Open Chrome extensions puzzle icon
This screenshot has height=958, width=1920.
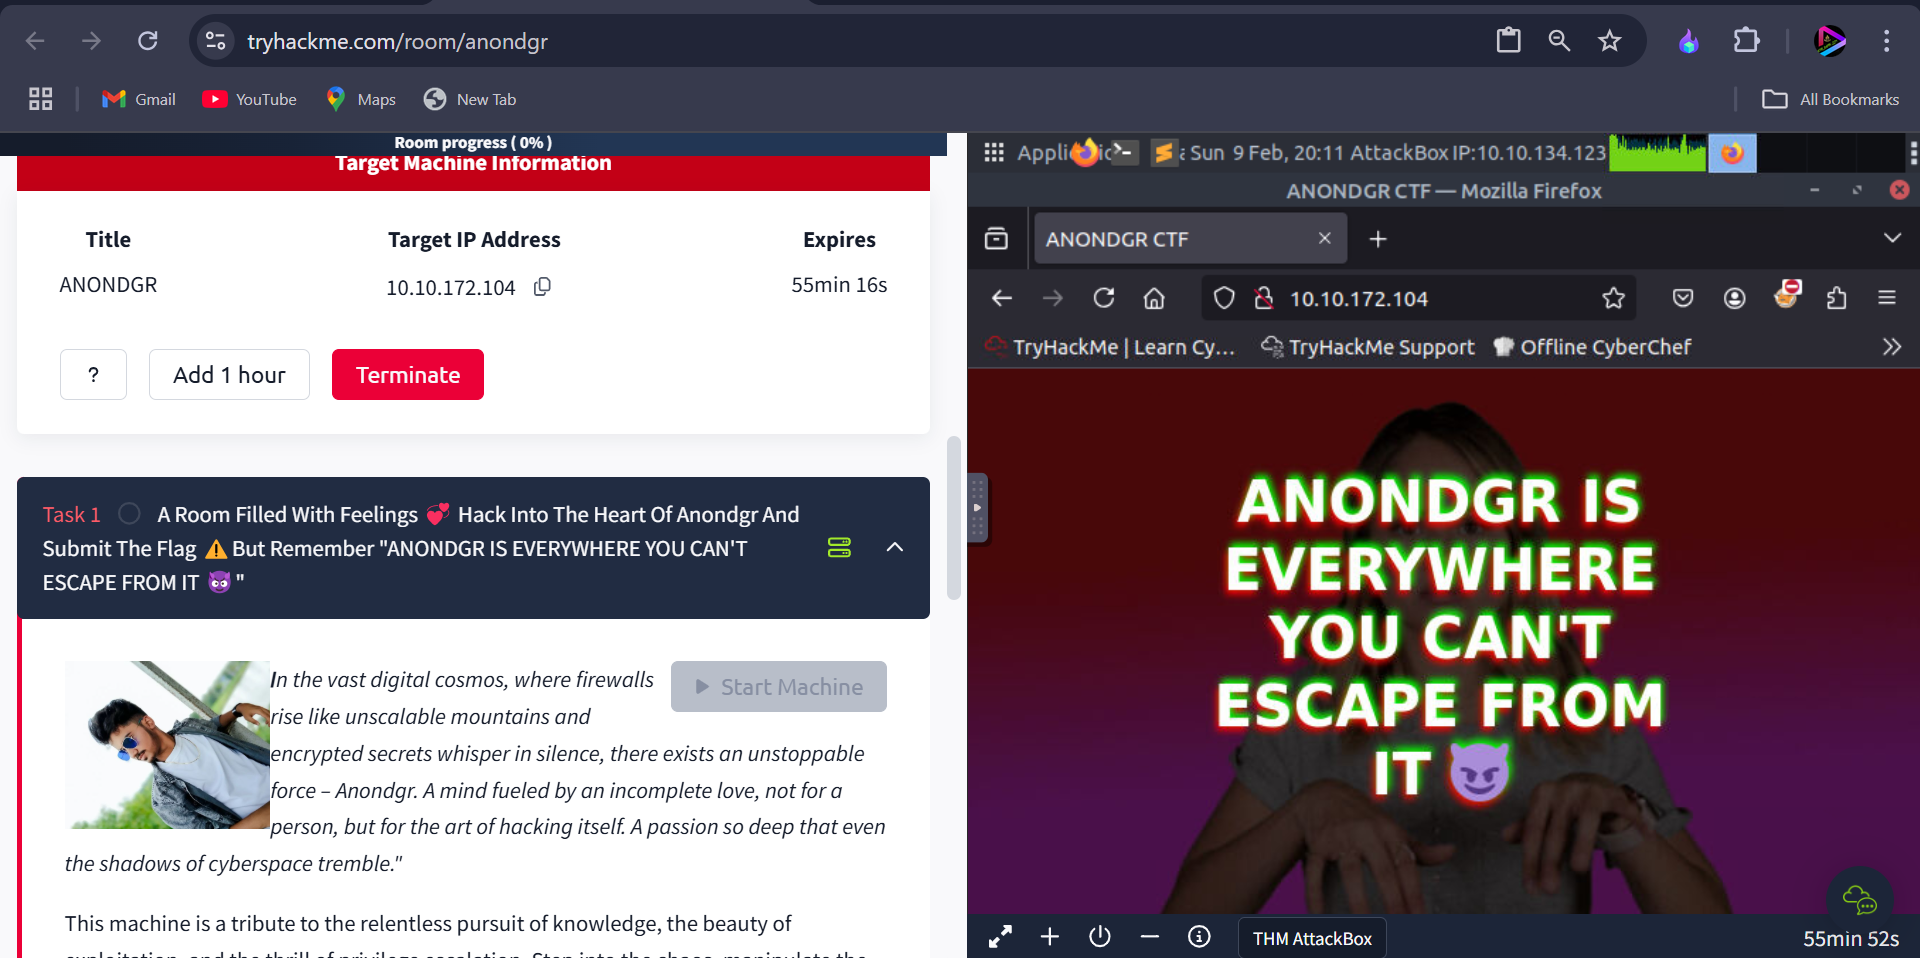point(1746,41)
